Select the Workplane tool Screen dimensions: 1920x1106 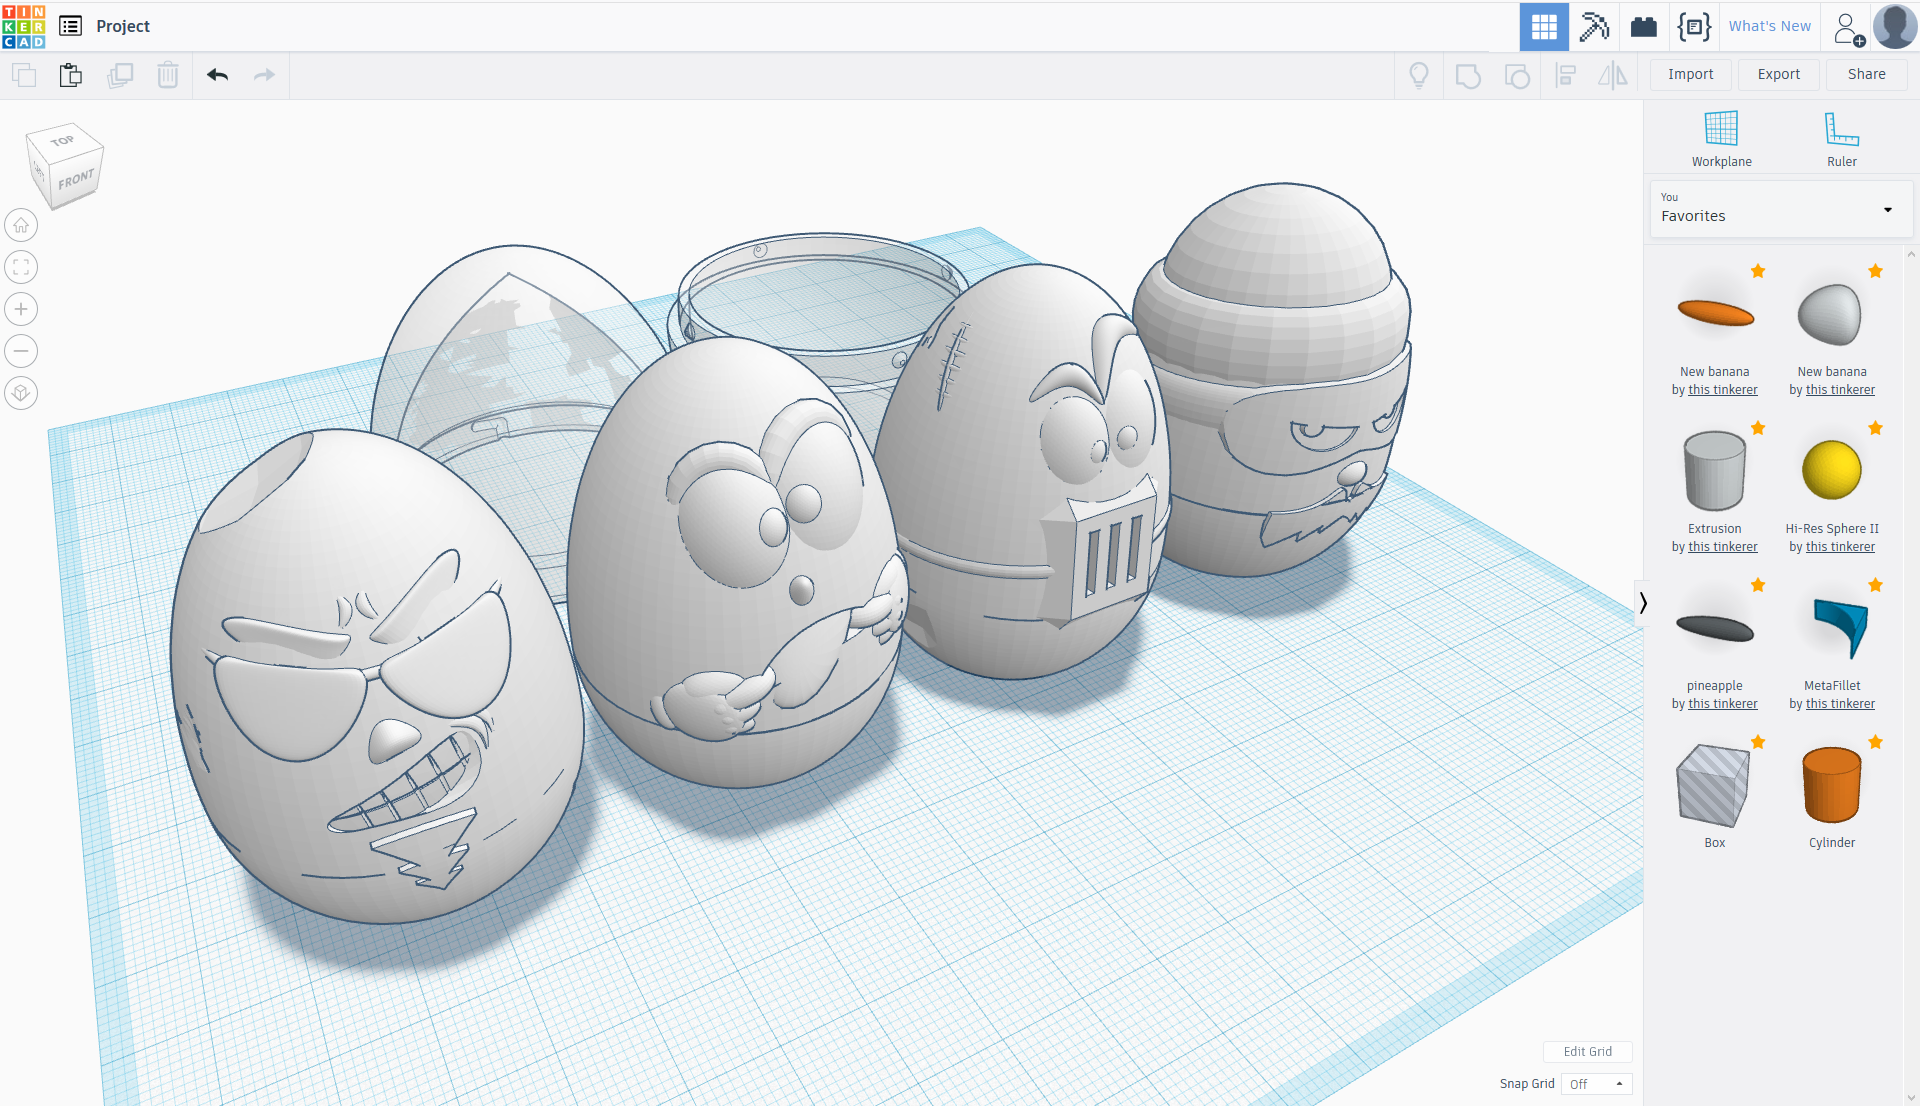[1721, 139]
